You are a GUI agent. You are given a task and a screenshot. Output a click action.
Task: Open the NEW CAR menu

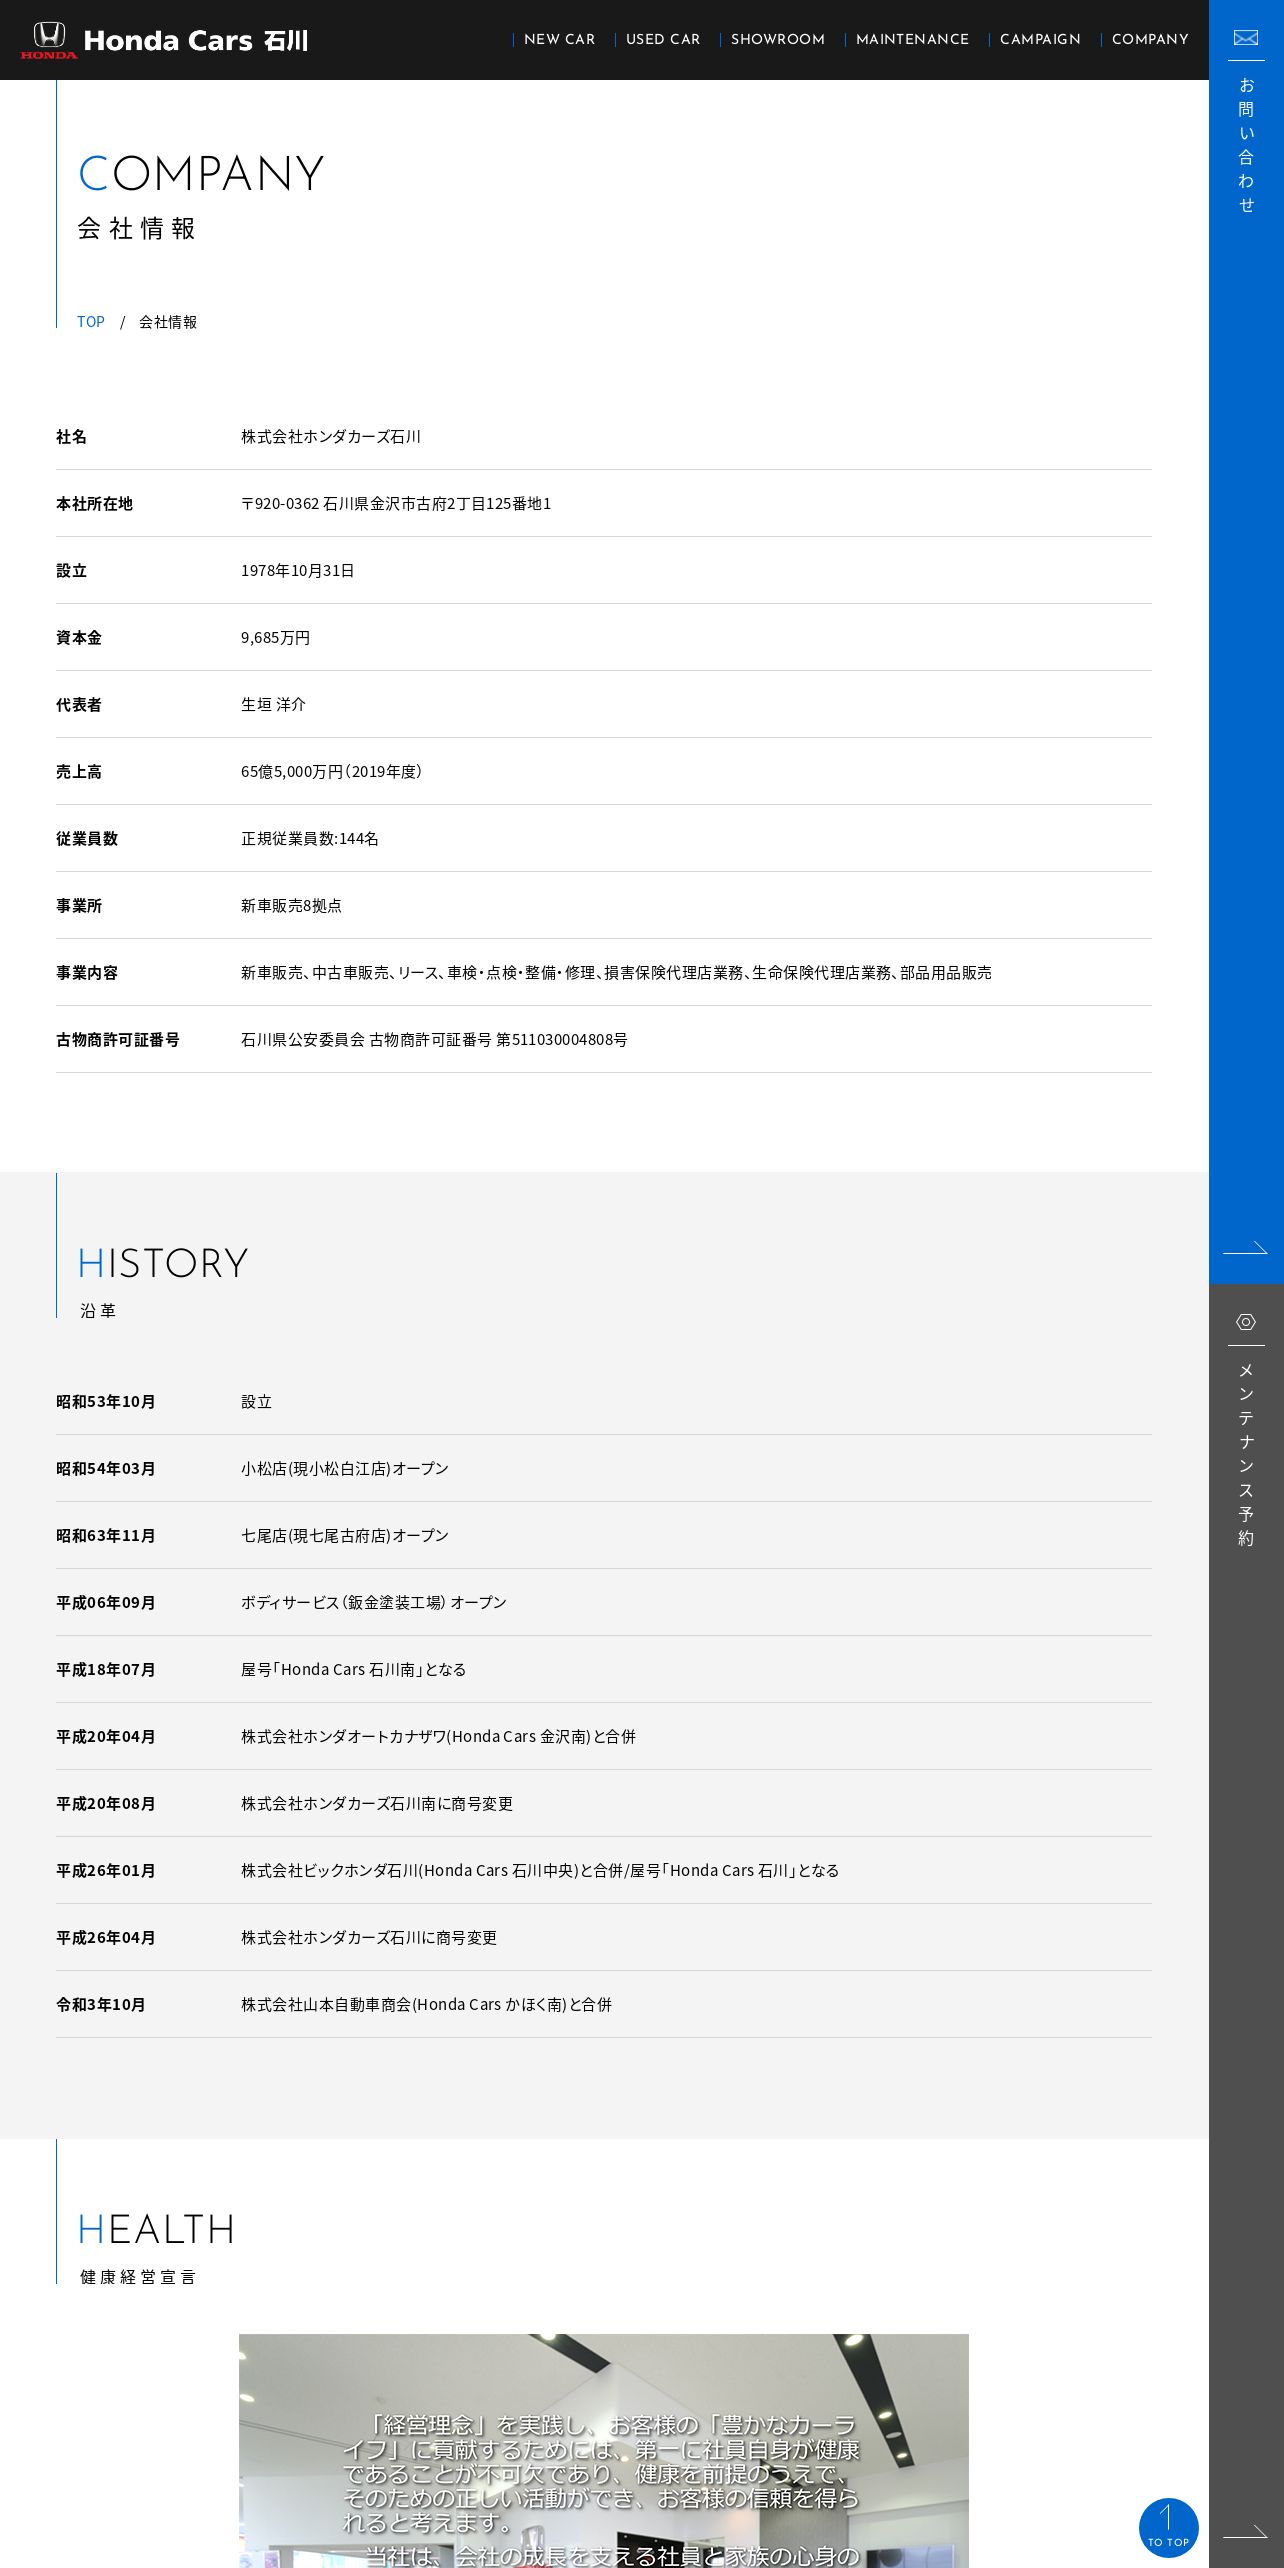click(559, 39)
